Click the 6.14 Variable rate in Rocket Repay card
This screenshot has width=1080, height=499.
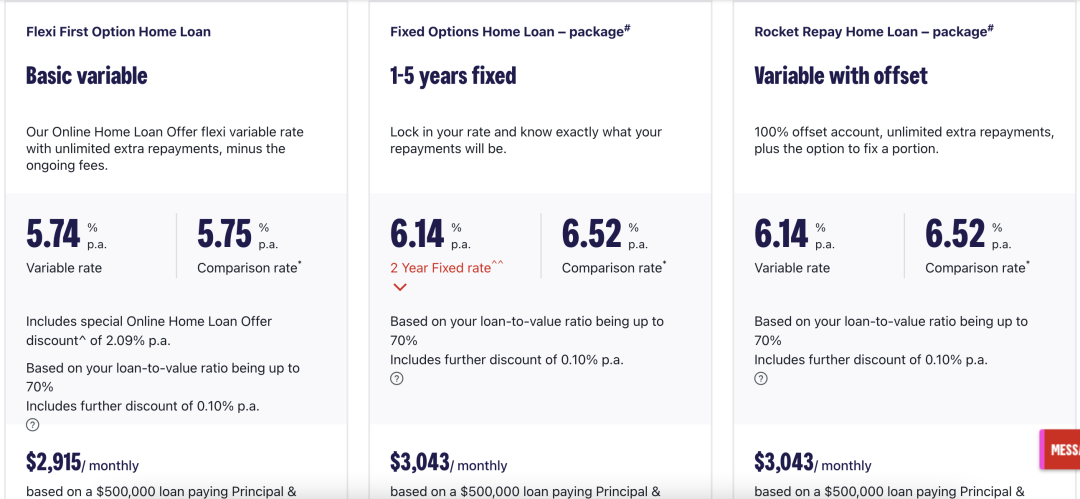781,234
